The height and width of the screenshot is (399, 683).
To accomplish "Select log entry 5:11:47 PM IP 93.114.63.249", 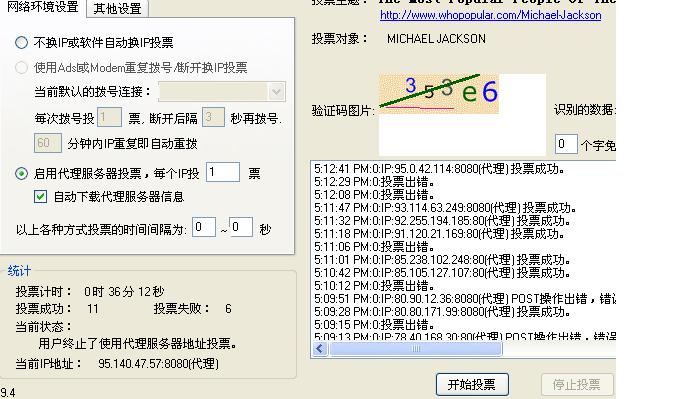I will pos(445,208).
